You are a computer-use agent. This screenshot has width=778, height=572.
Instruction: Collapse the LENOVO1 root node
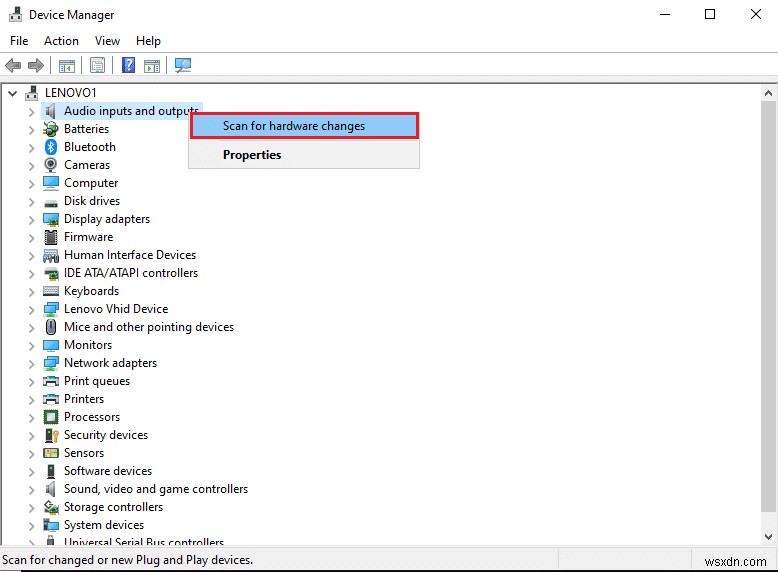point(13,93)
